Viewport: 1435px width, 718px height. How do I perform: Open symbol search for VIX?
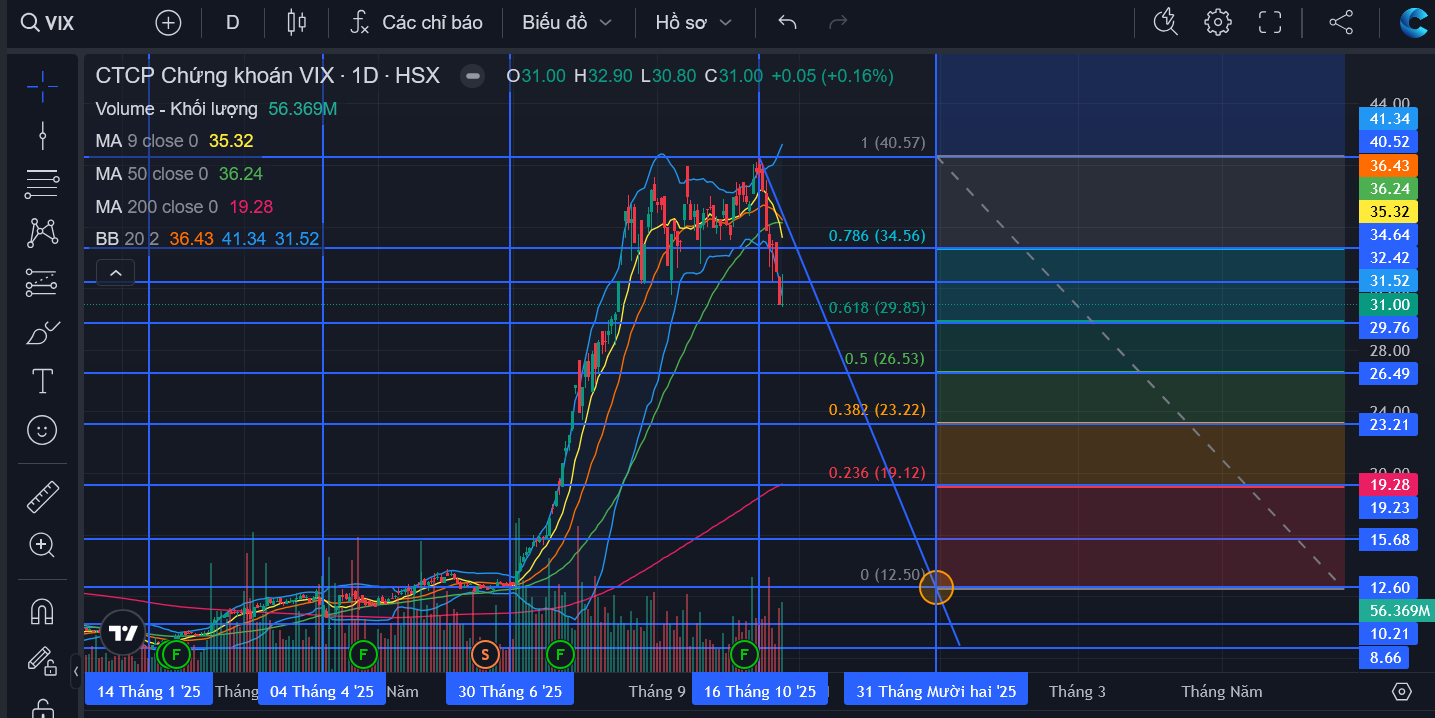point(48,22)
